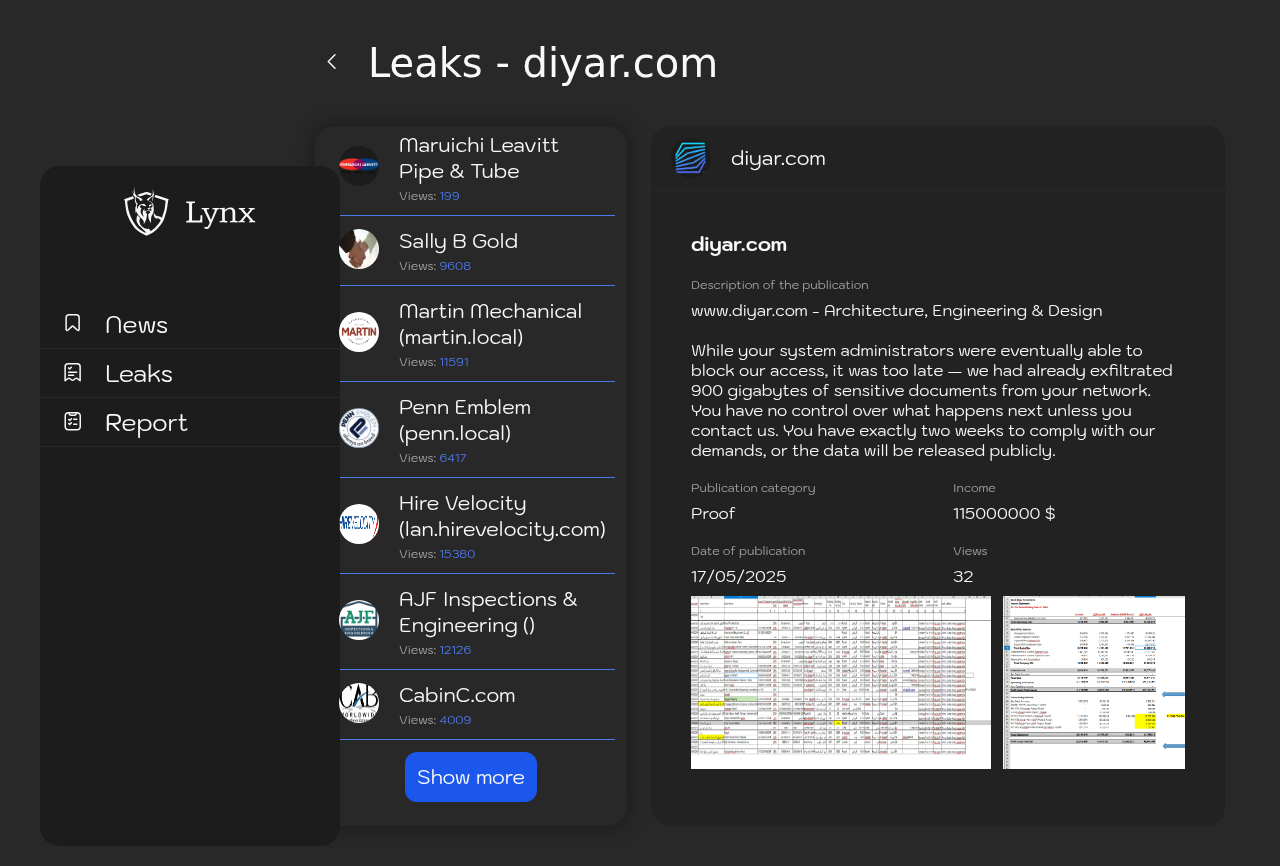Click the Views value 32
The width and height of the screenshot is (1280, 866).
coord(963,576)
